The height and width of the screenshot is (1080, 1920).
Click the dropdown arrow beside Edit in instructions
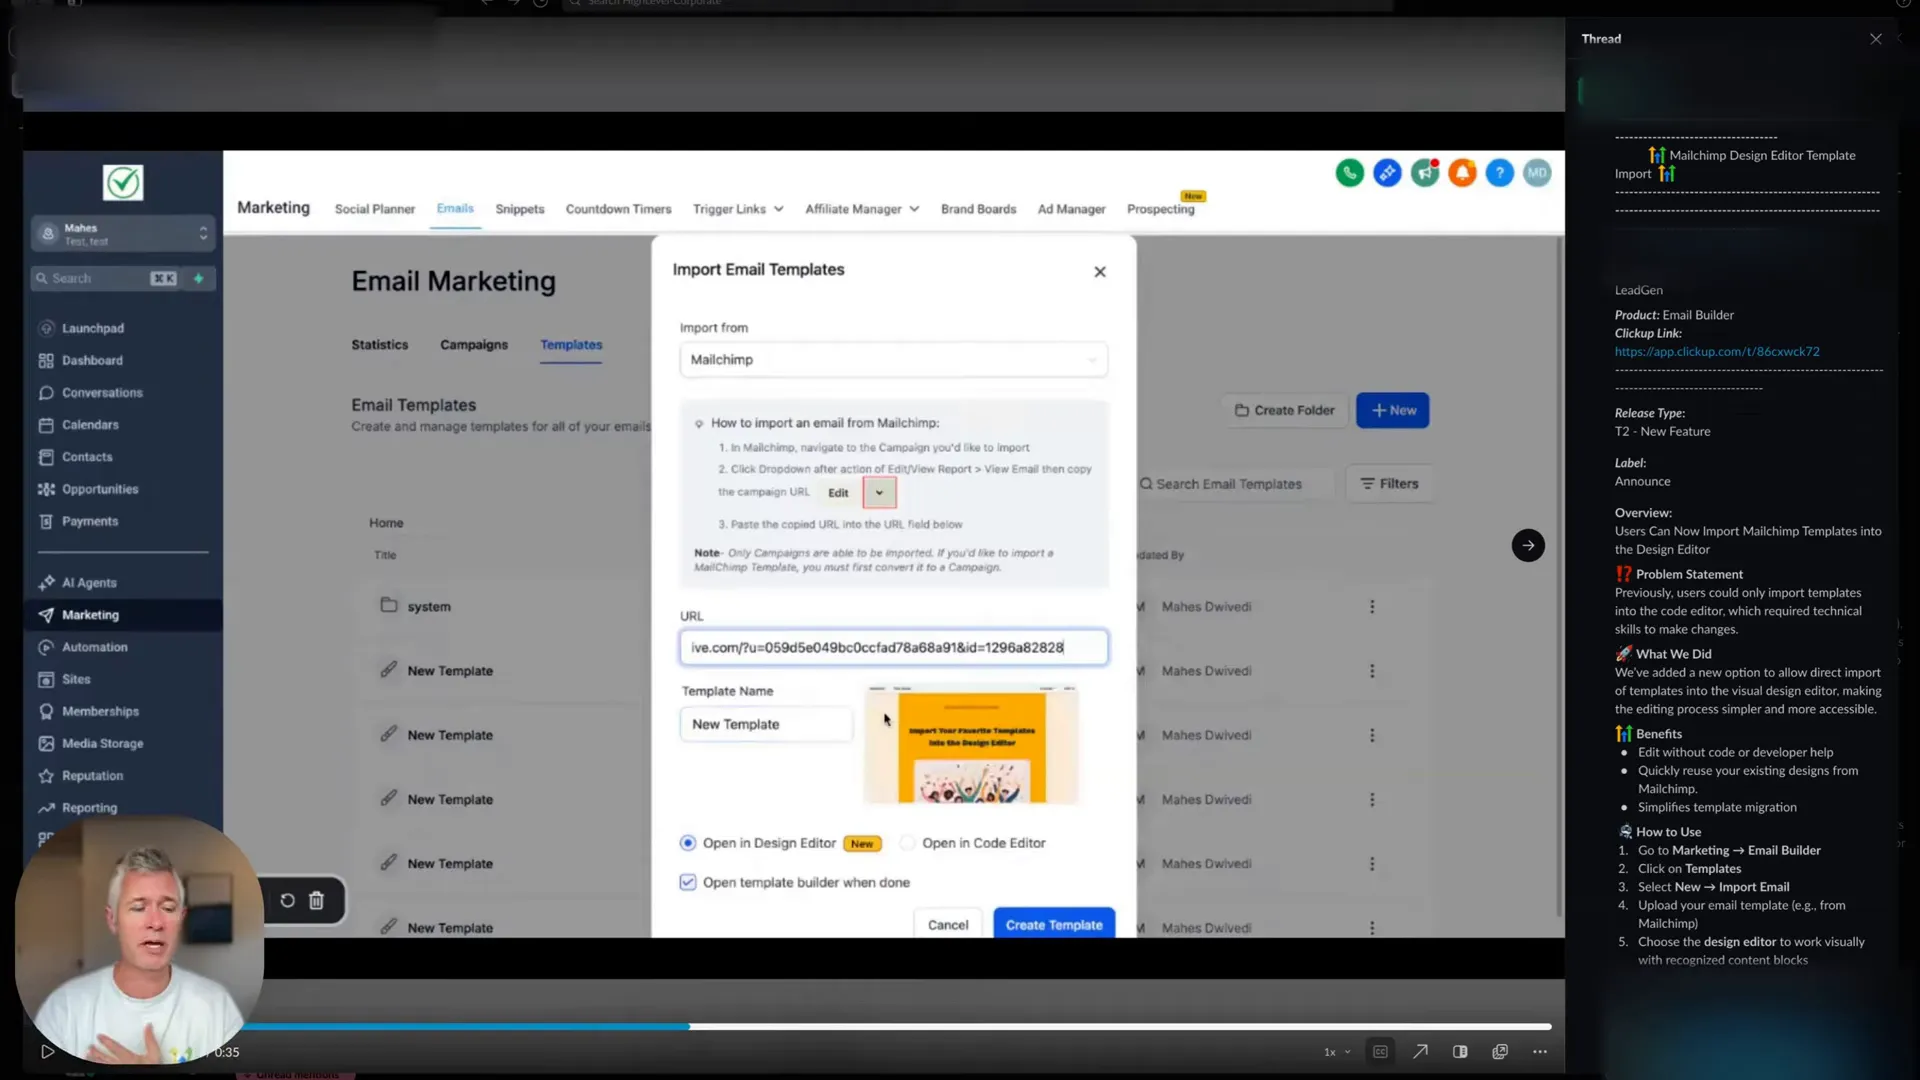click(879, 493)
